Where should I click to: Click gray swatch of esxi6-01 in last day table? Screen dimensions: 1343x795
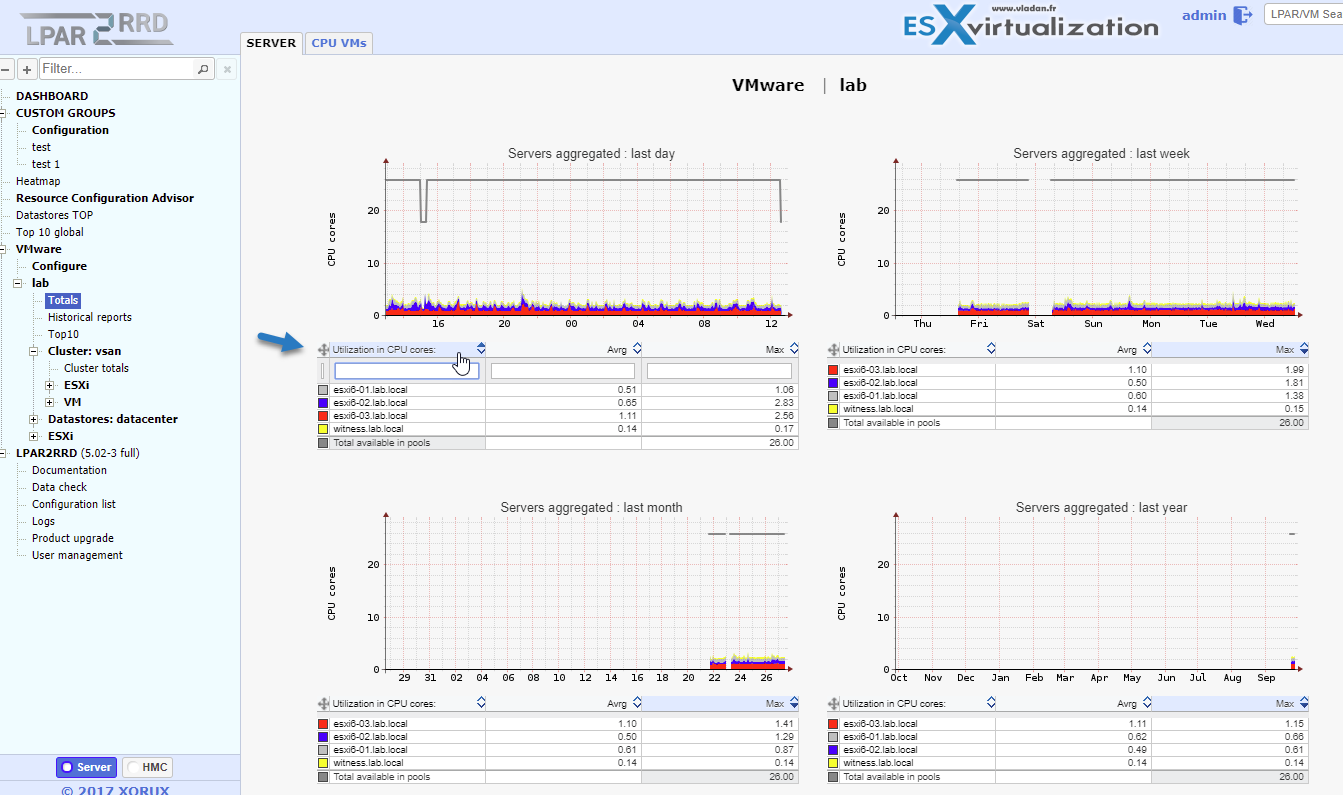tap(323, 389)
